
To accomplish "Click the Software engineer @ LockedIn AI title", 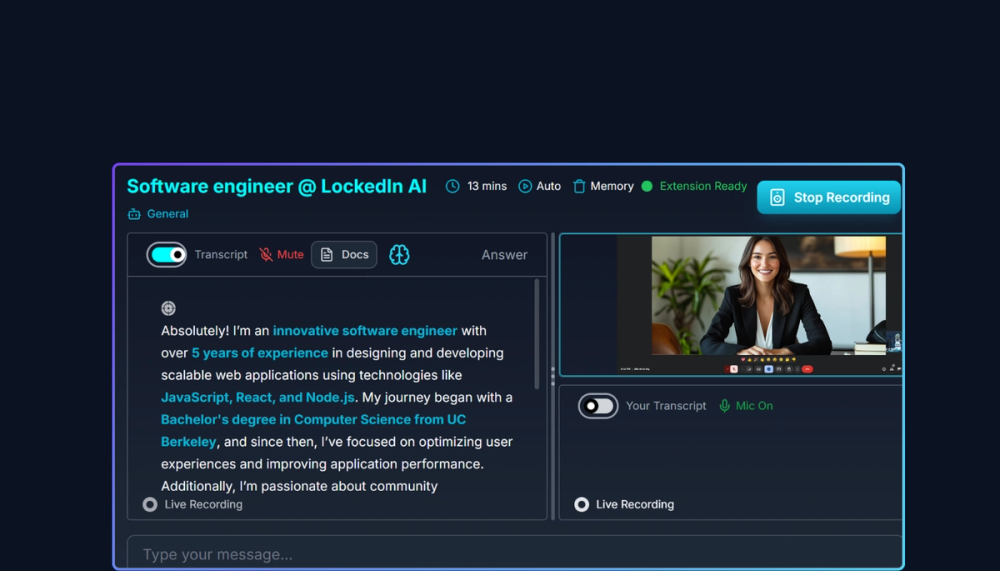I will 277,186.
